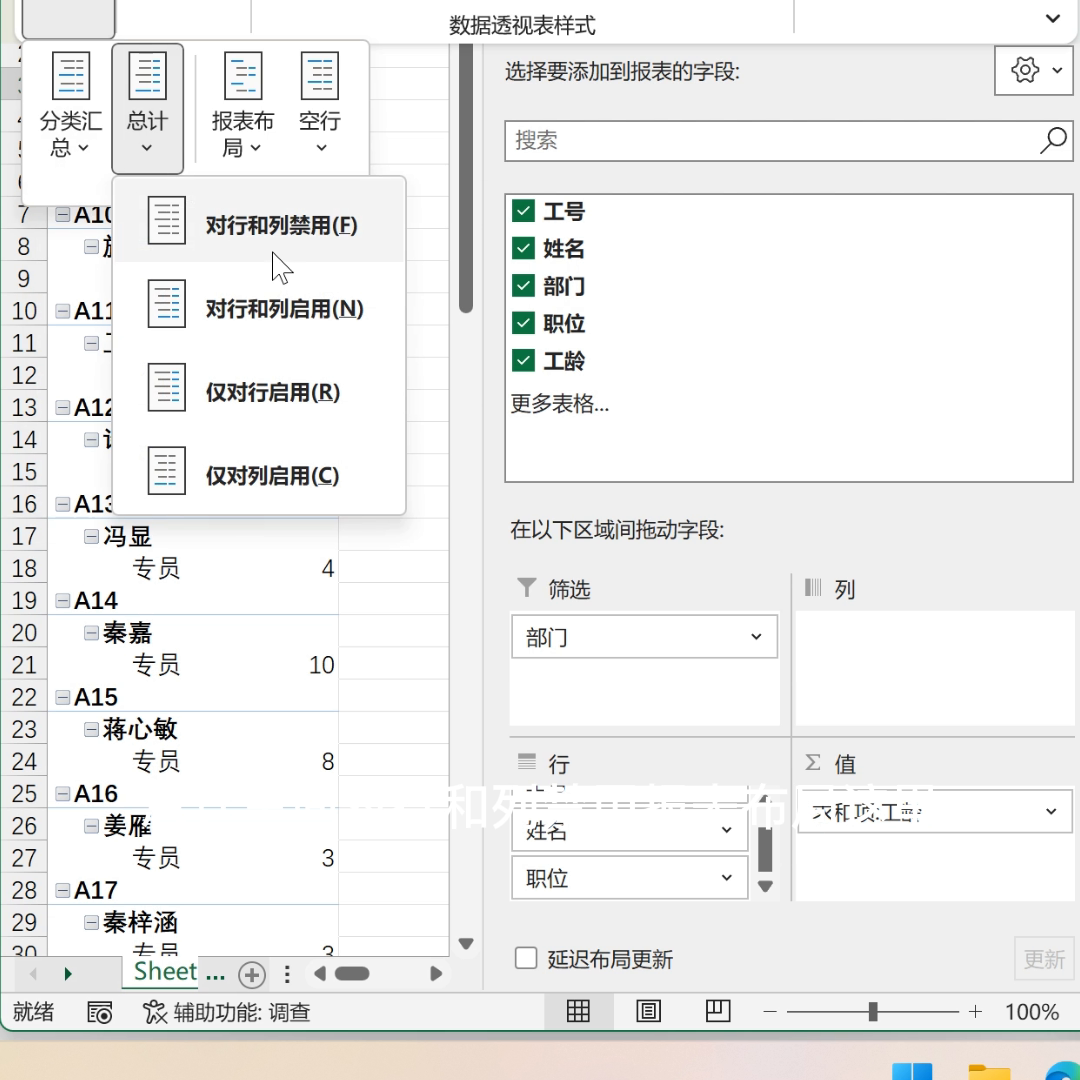Expand the pivot table styles gallery
The width and height of the screenshot is (1080, 1080).
pyautogui.click(x=1052, y=19)
